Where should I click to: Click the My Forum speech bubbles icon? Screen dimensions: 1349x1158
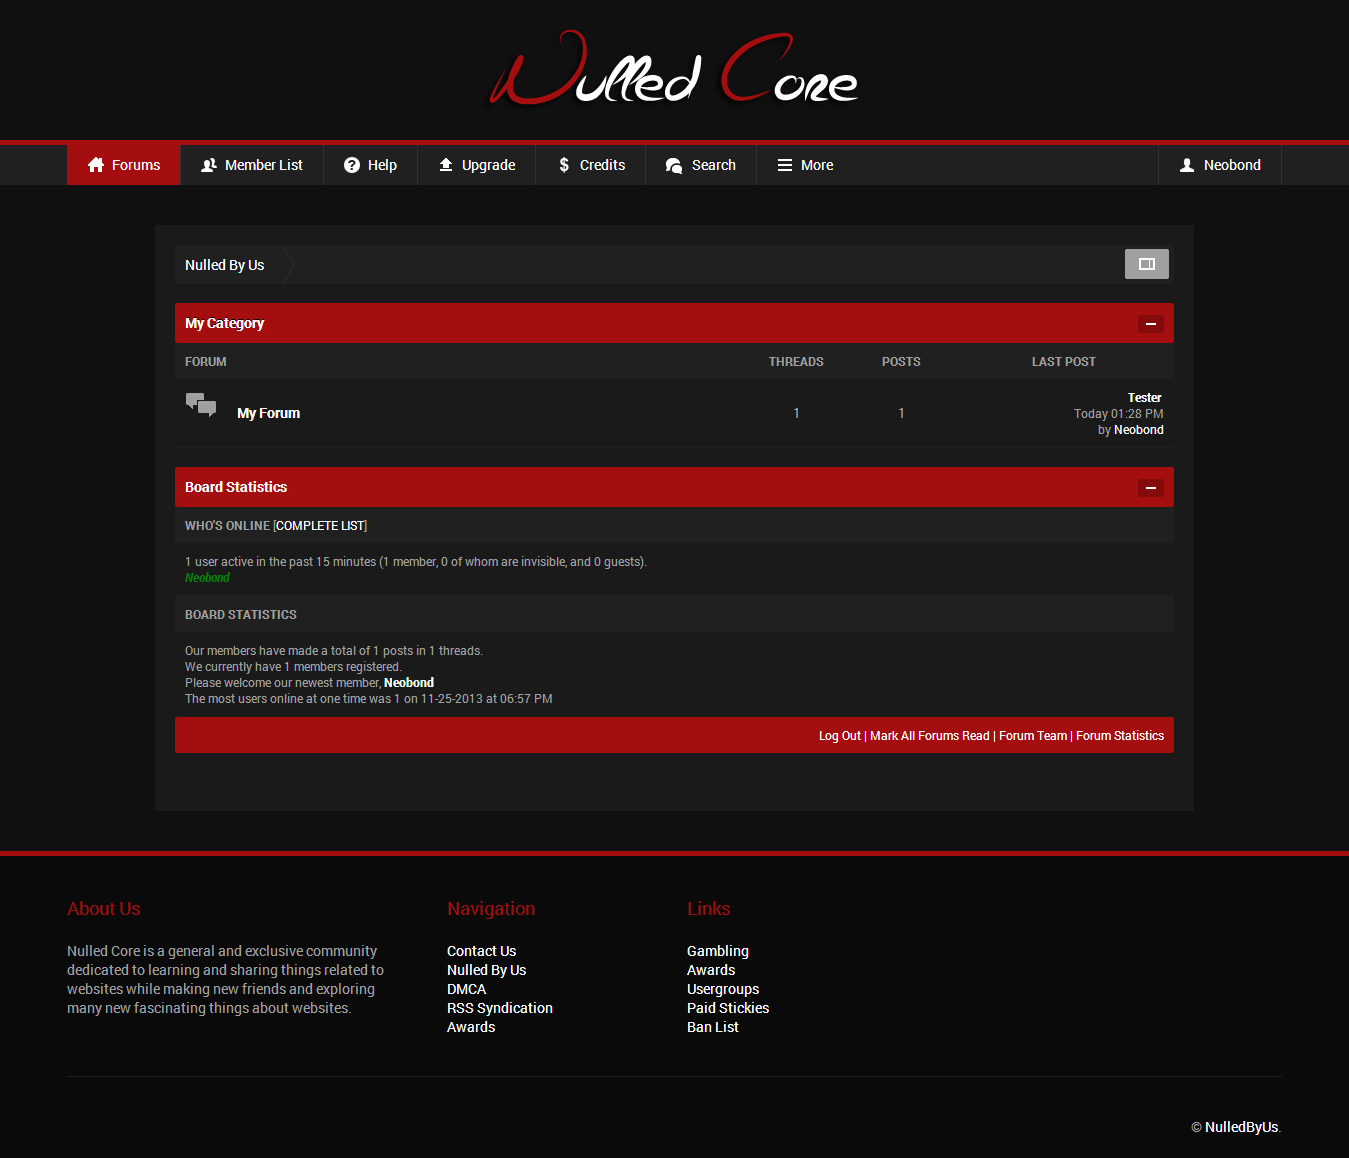tap(201, 405)
